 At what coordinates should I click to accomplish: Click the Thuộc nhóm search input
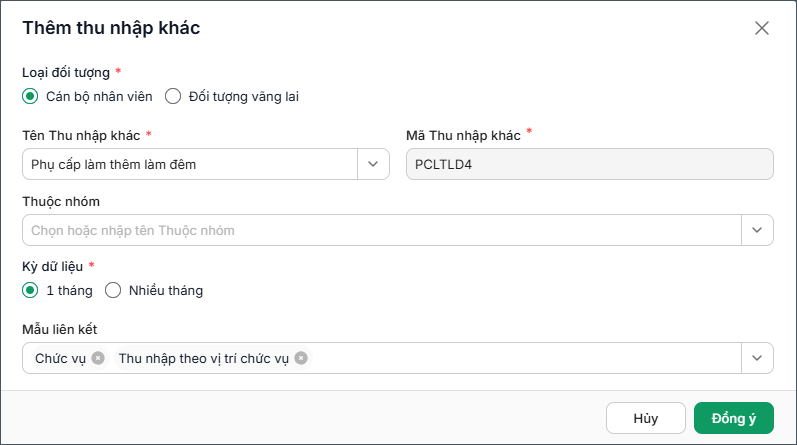382,230
